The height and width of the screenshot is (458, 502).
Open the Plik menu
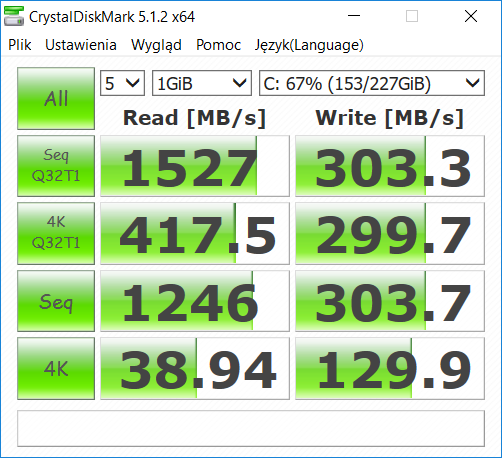coord(20,45)
